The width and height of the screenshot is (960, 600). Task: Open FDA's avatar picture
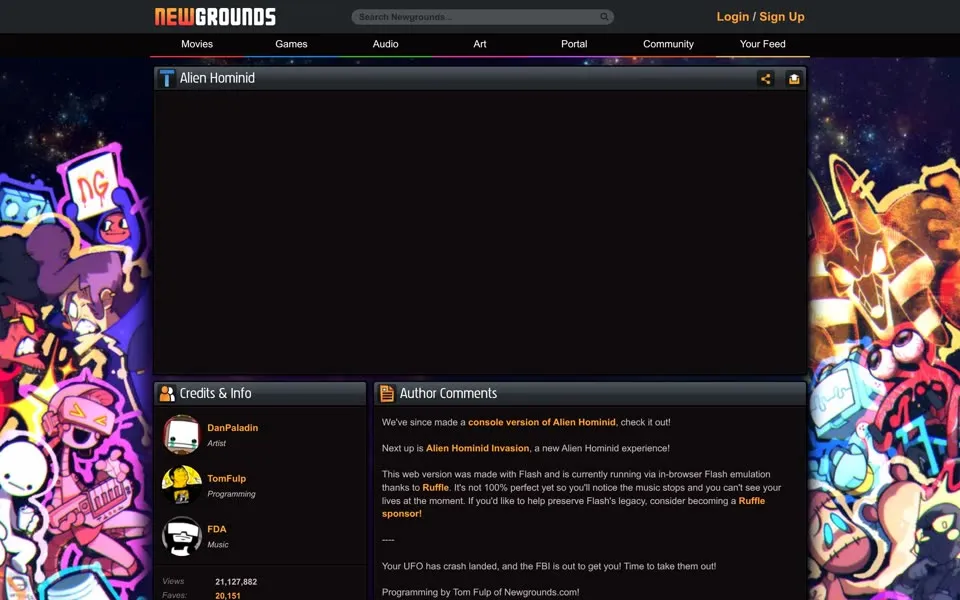(181, 536)
